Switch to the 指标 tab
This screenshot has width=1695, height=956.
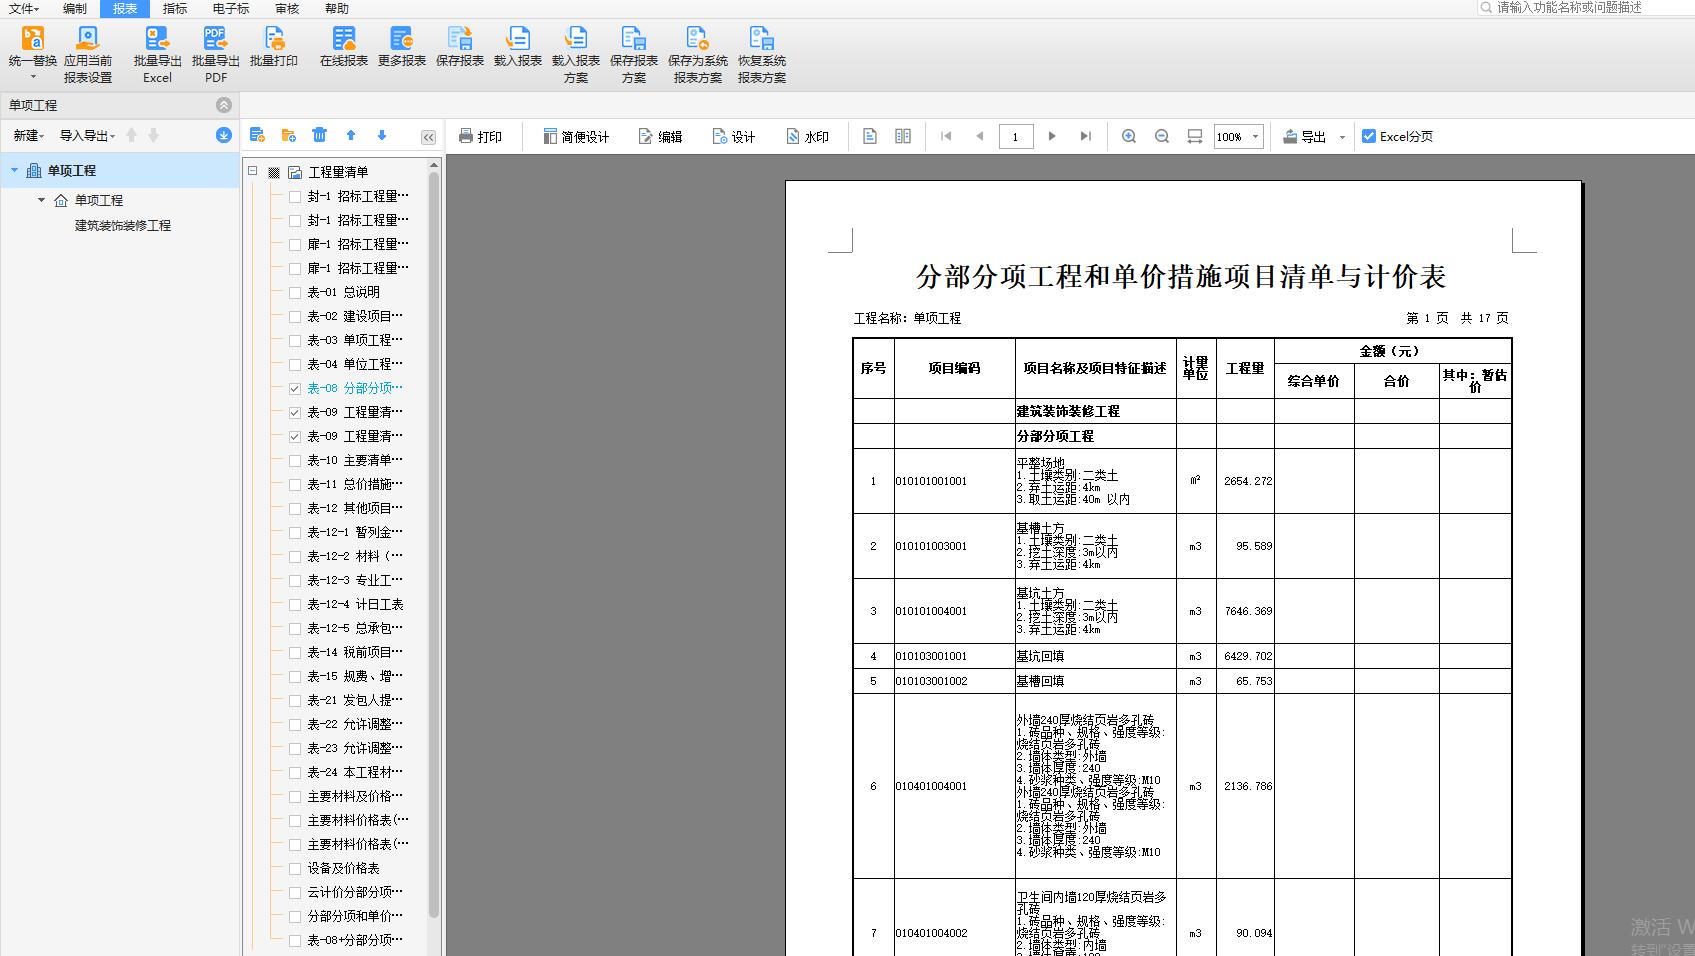click(x=175, y=8)
